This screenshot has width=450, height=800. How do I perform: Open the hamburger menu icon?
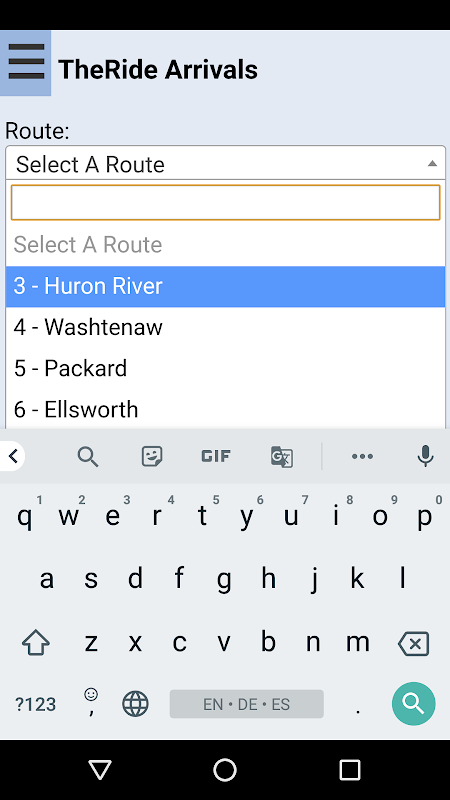[x=26, y=62]
